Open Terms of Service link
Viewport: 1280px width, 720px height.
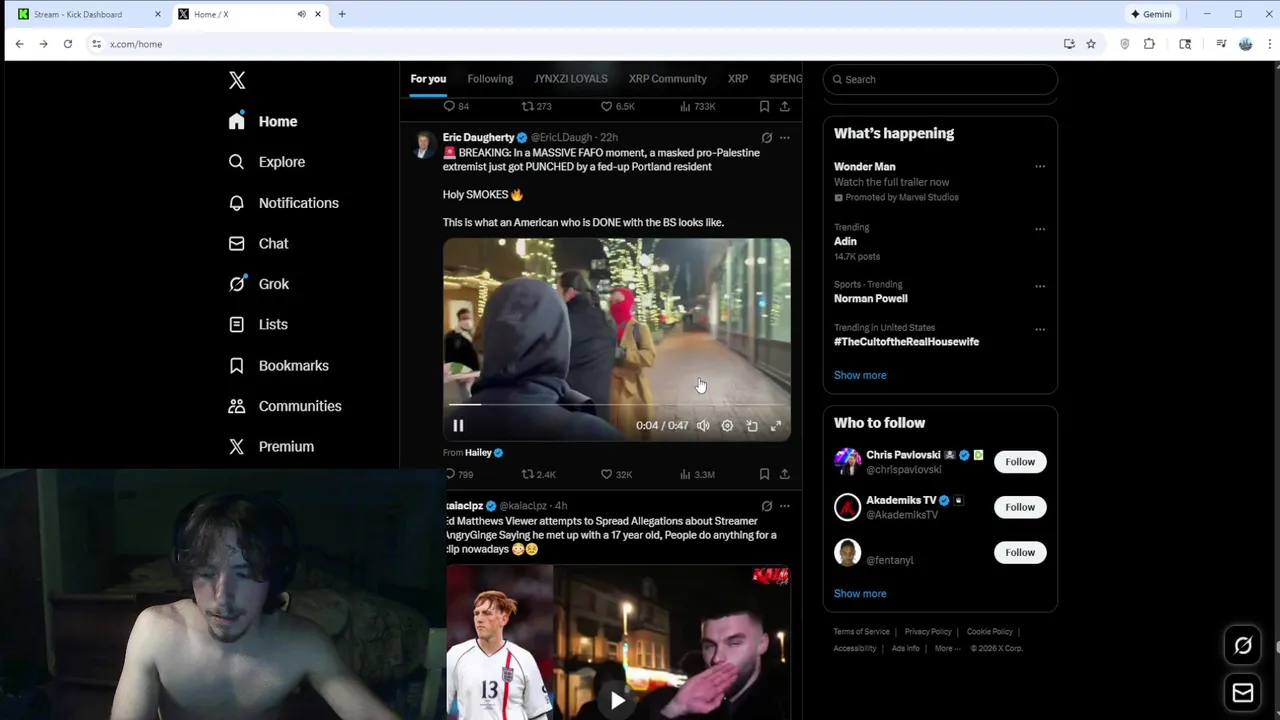(861, 632)
